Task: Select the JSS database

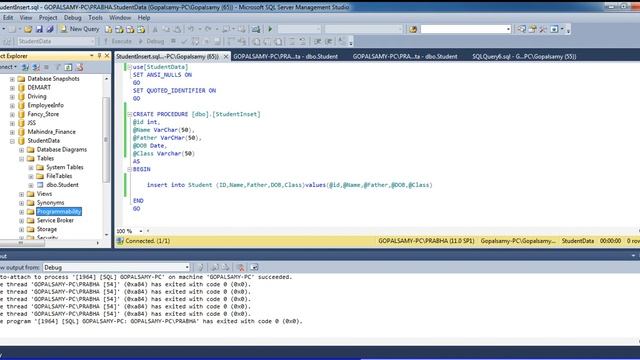Action: [x=31, y=123]
